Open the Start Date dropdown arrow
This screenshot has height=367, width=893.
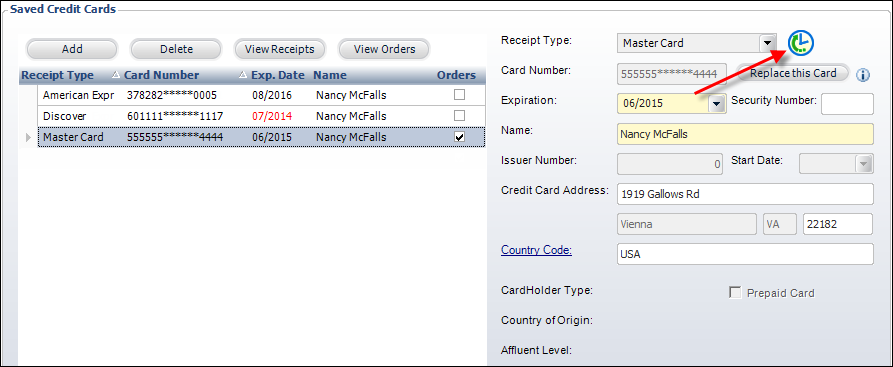tap(864, 164)
